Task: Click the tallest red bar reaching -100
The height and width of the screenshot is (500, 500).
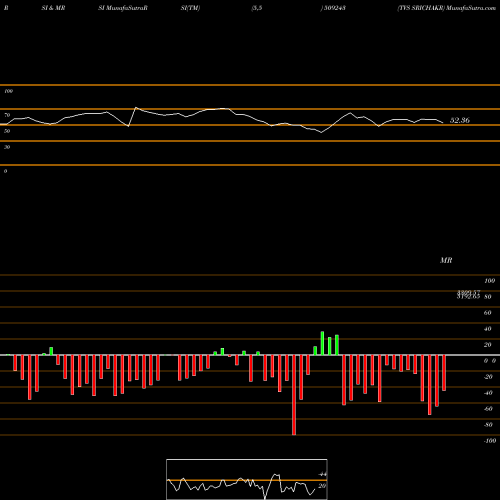Action: click(x=294, y=395)
